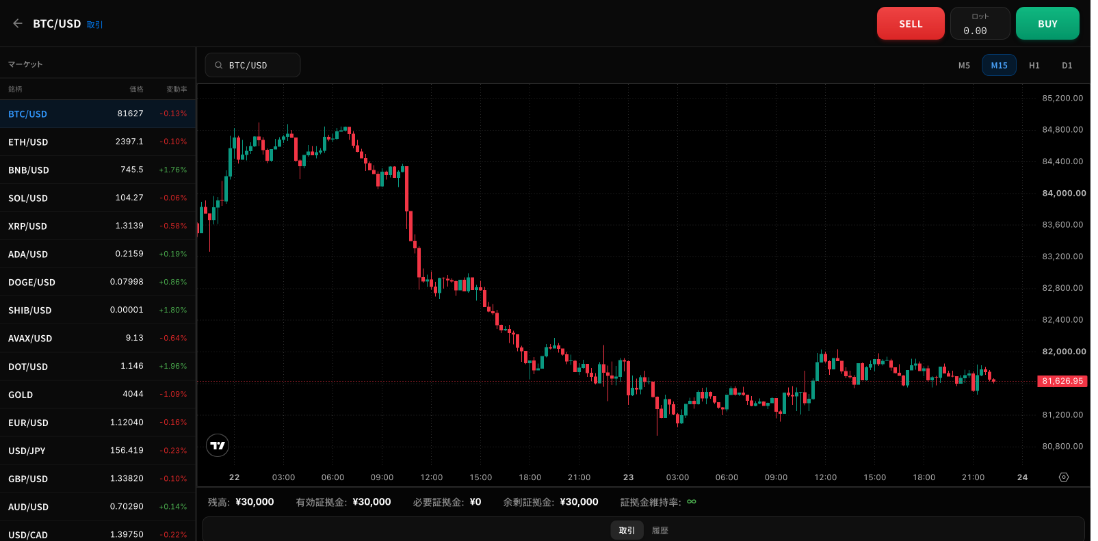Switch chart to H1 timeframe
This screenshot has height=541, width=1098.
tap(1034, 65)
